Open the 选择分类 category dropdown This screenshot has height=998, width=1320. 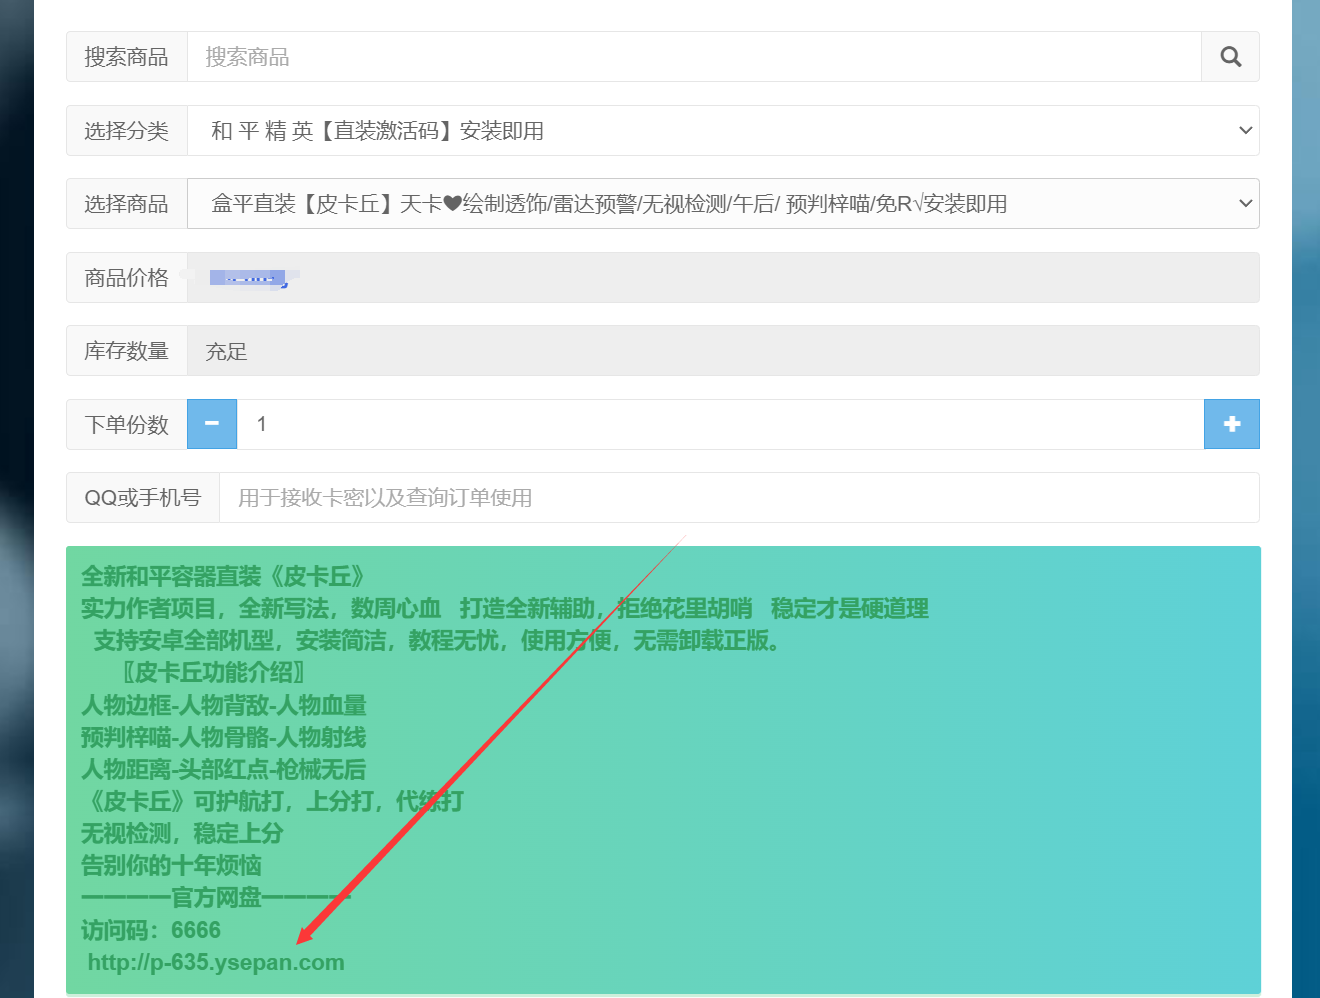click(x=722, y=131)
